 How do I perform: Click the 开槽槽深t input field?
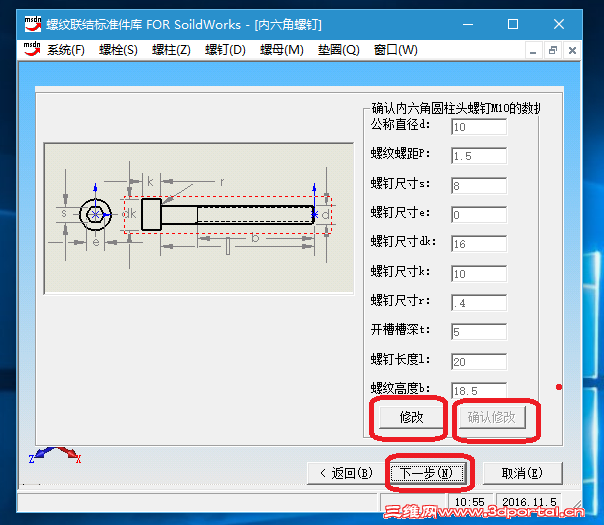click(x=479, y=332)
